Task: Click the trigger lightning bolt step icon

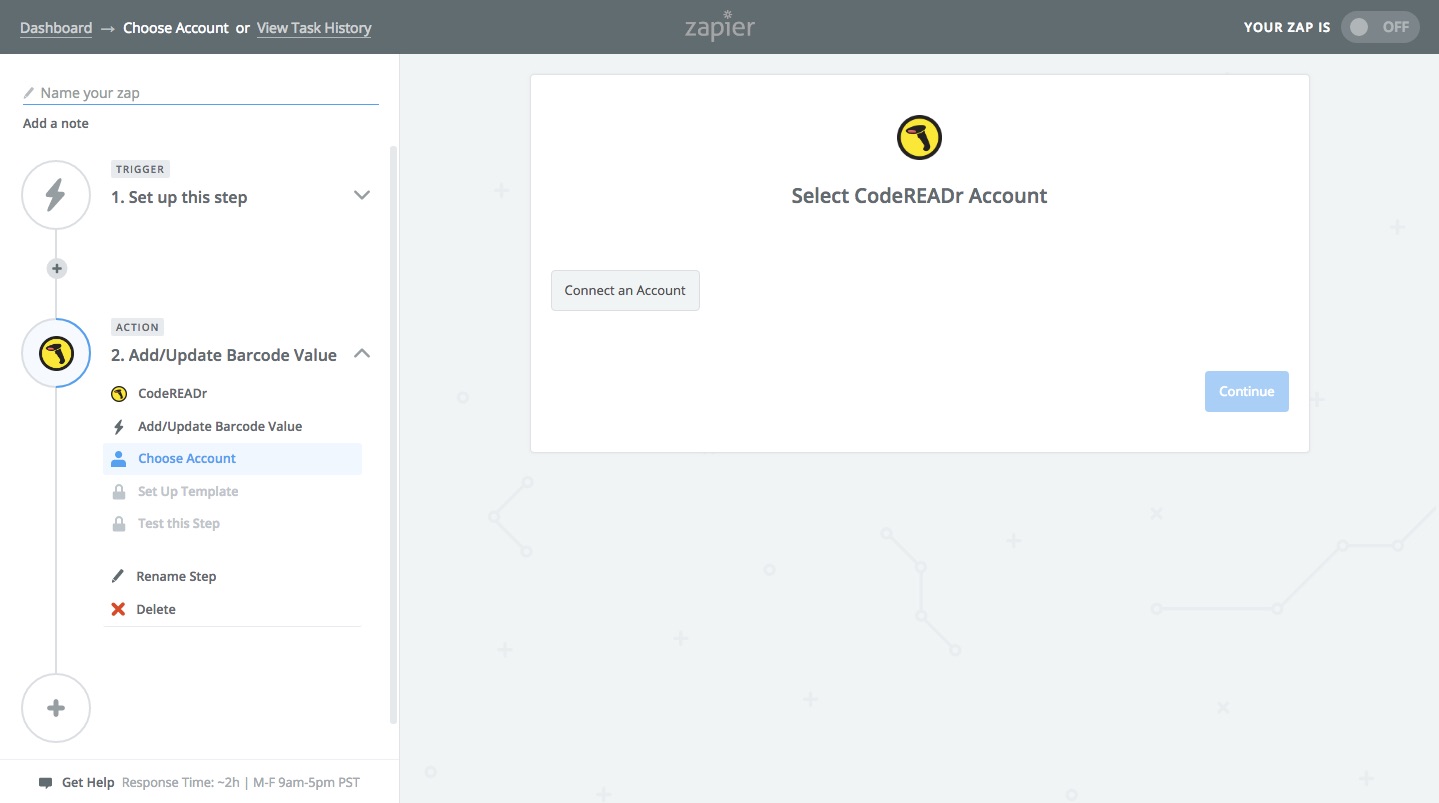Action: [56, 195]
